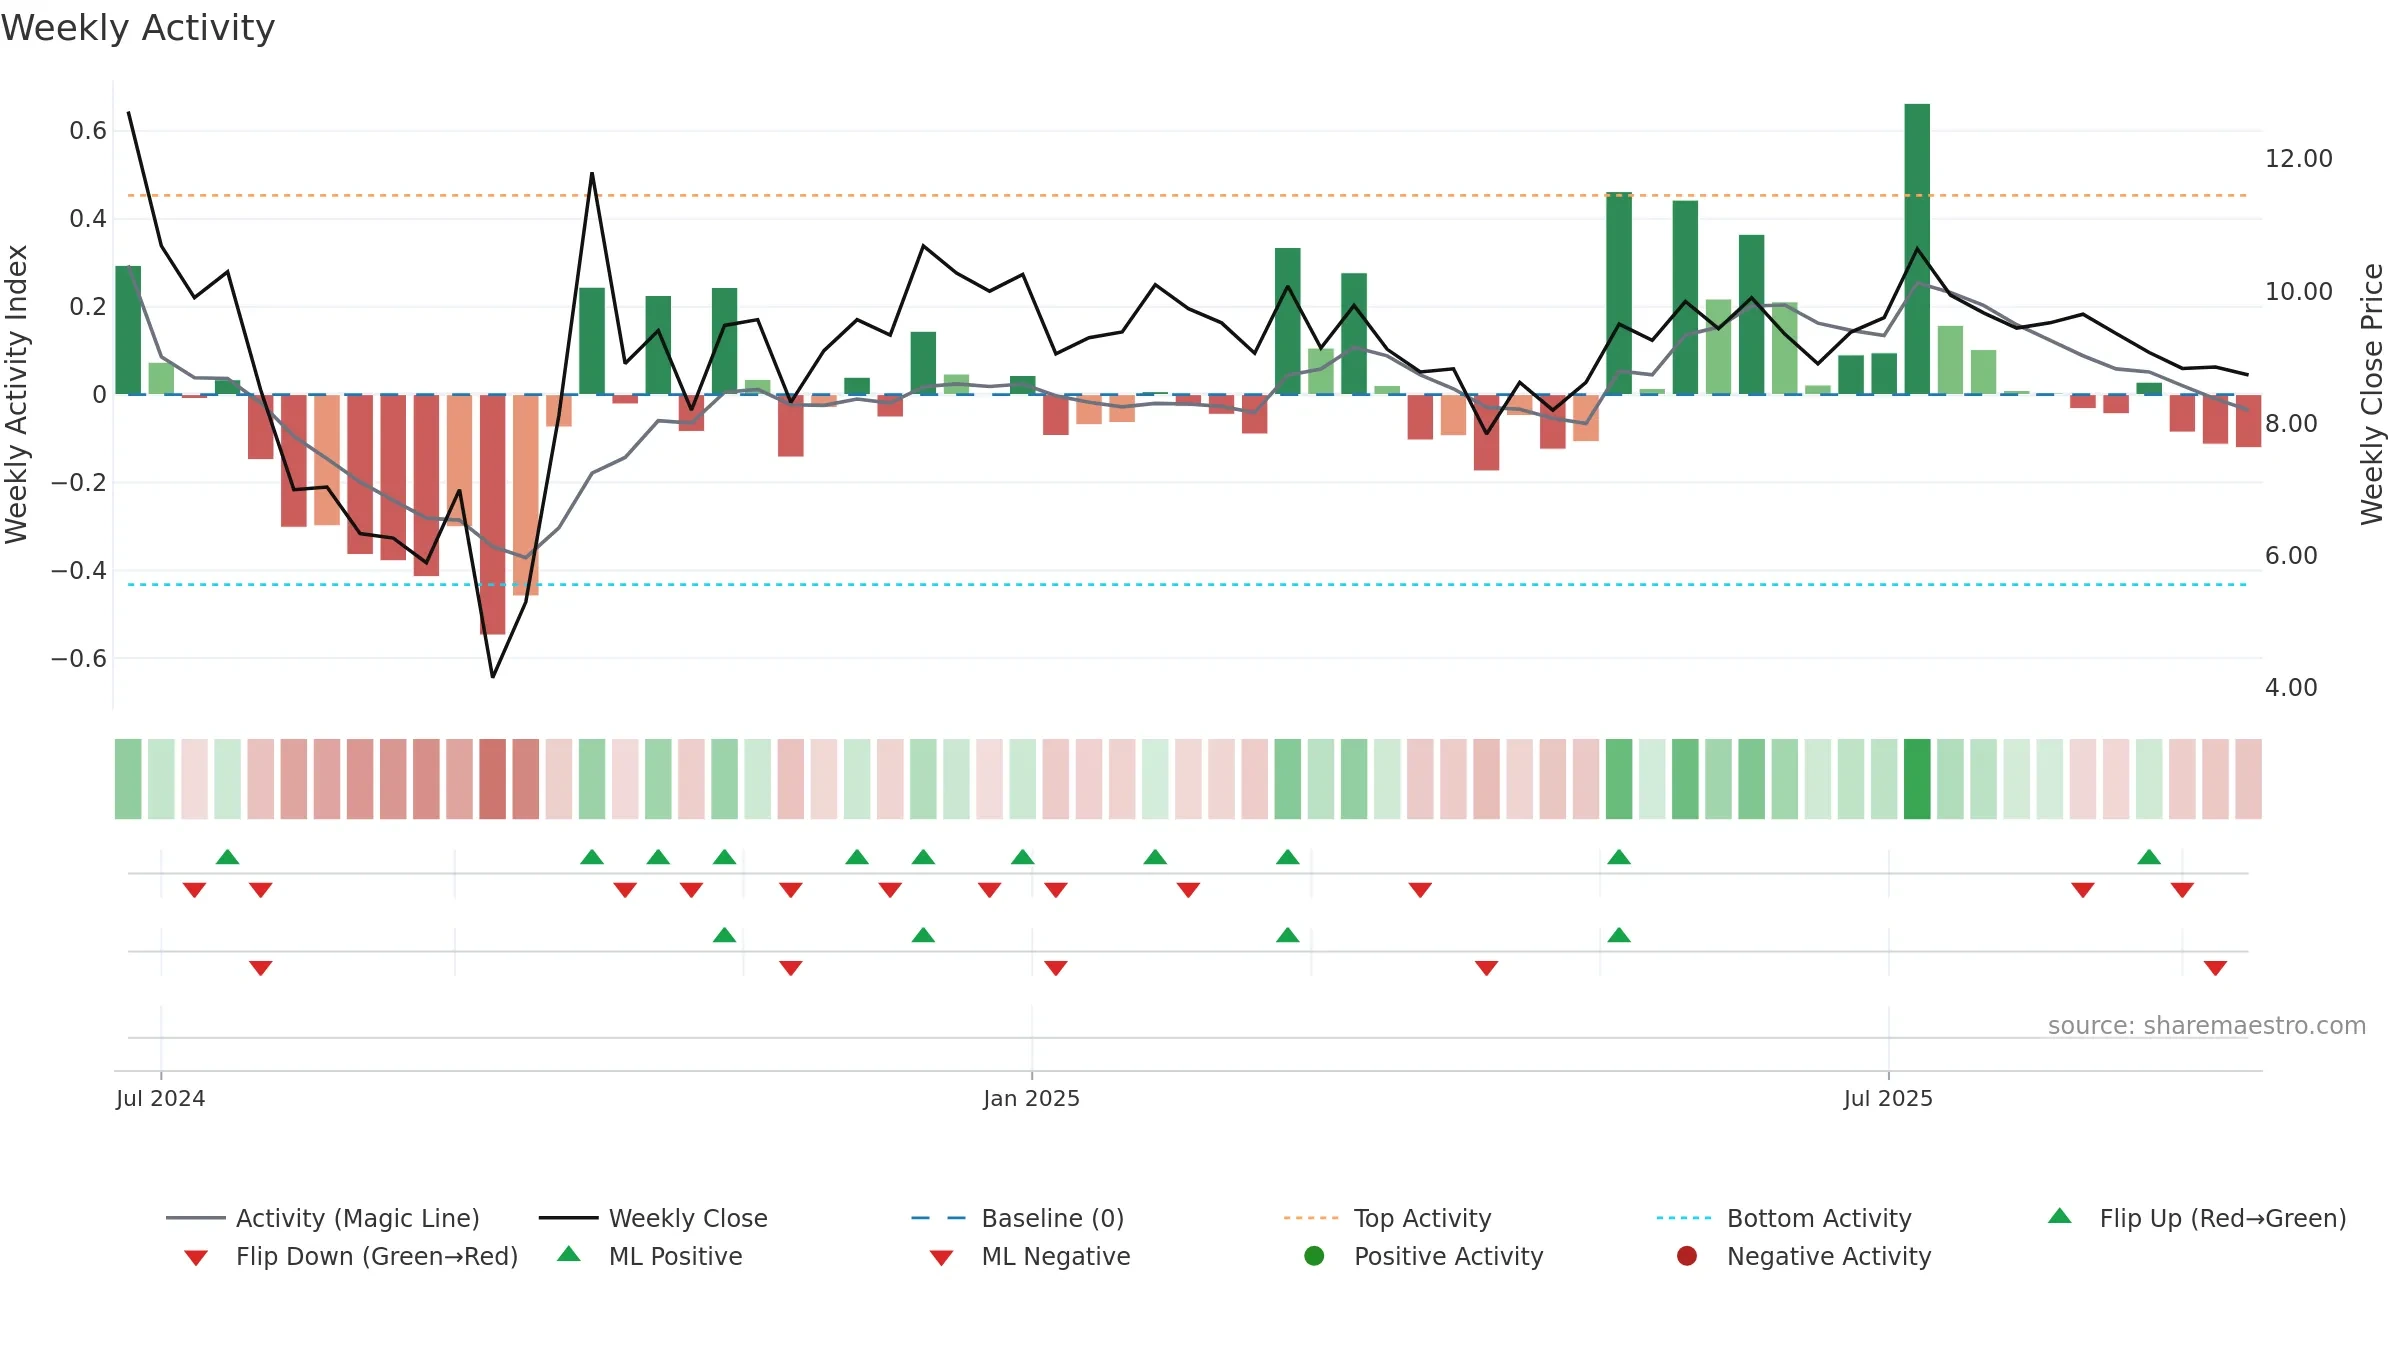Click the Negative Activity red circle
The image size is (2400, 1350).
[1687, 1256]
